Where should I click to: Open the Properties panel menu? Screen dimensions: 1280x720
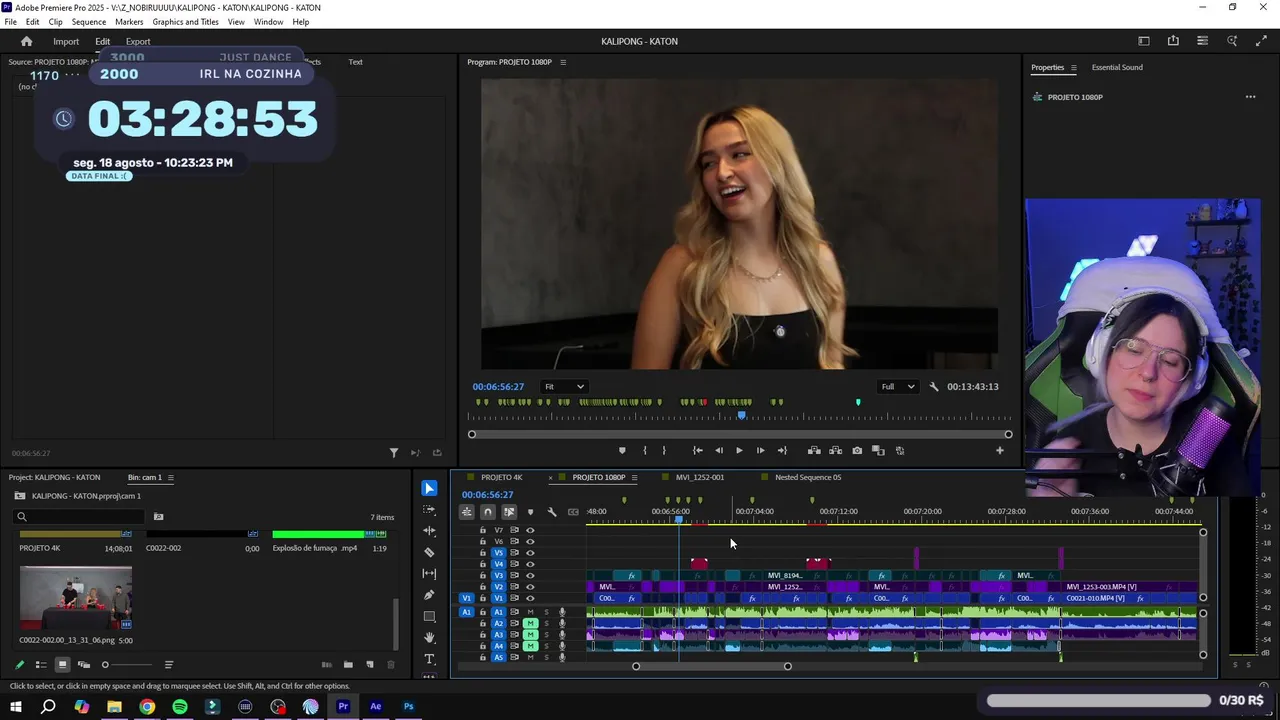(x=1073, y=68)
